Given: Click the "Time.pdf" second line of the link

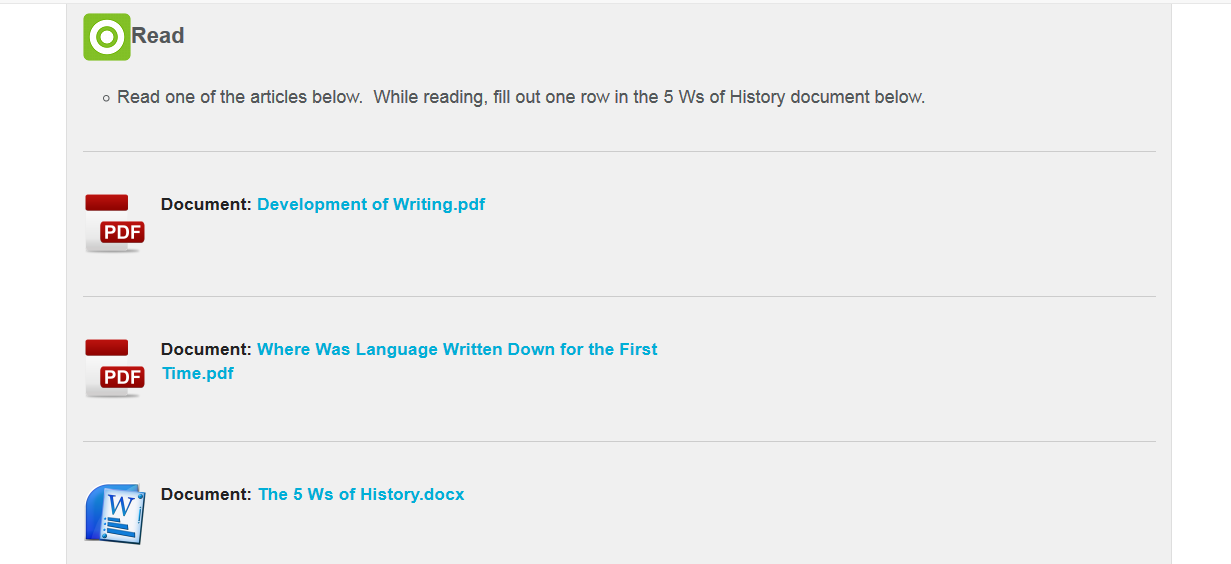Looking at the screenshot, I should pyautogui.click(x=198, y=373).
